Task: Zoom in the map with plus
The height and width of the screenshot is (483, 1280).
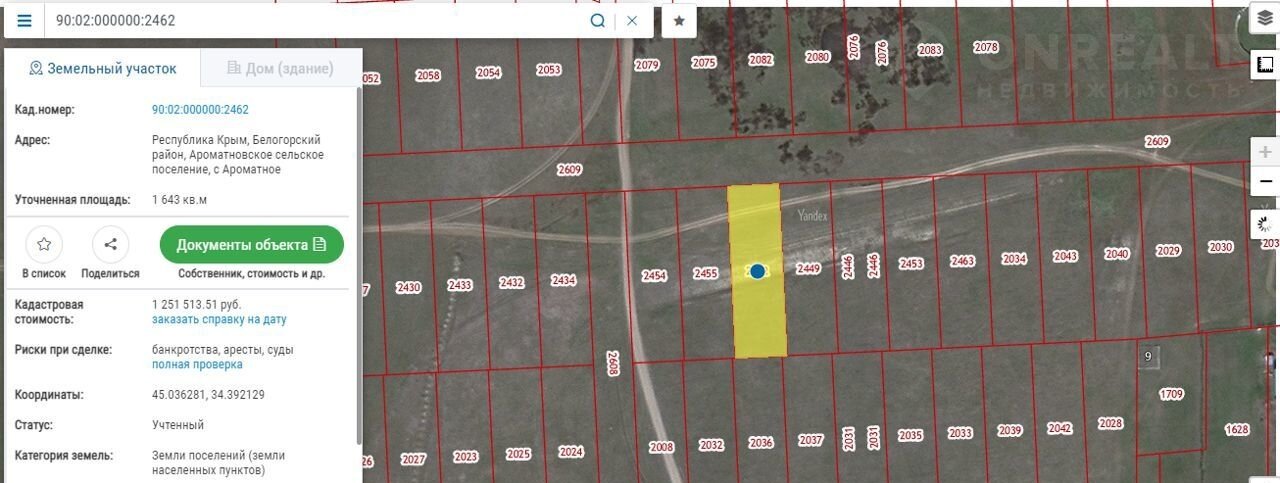Action: [1266, 152]
